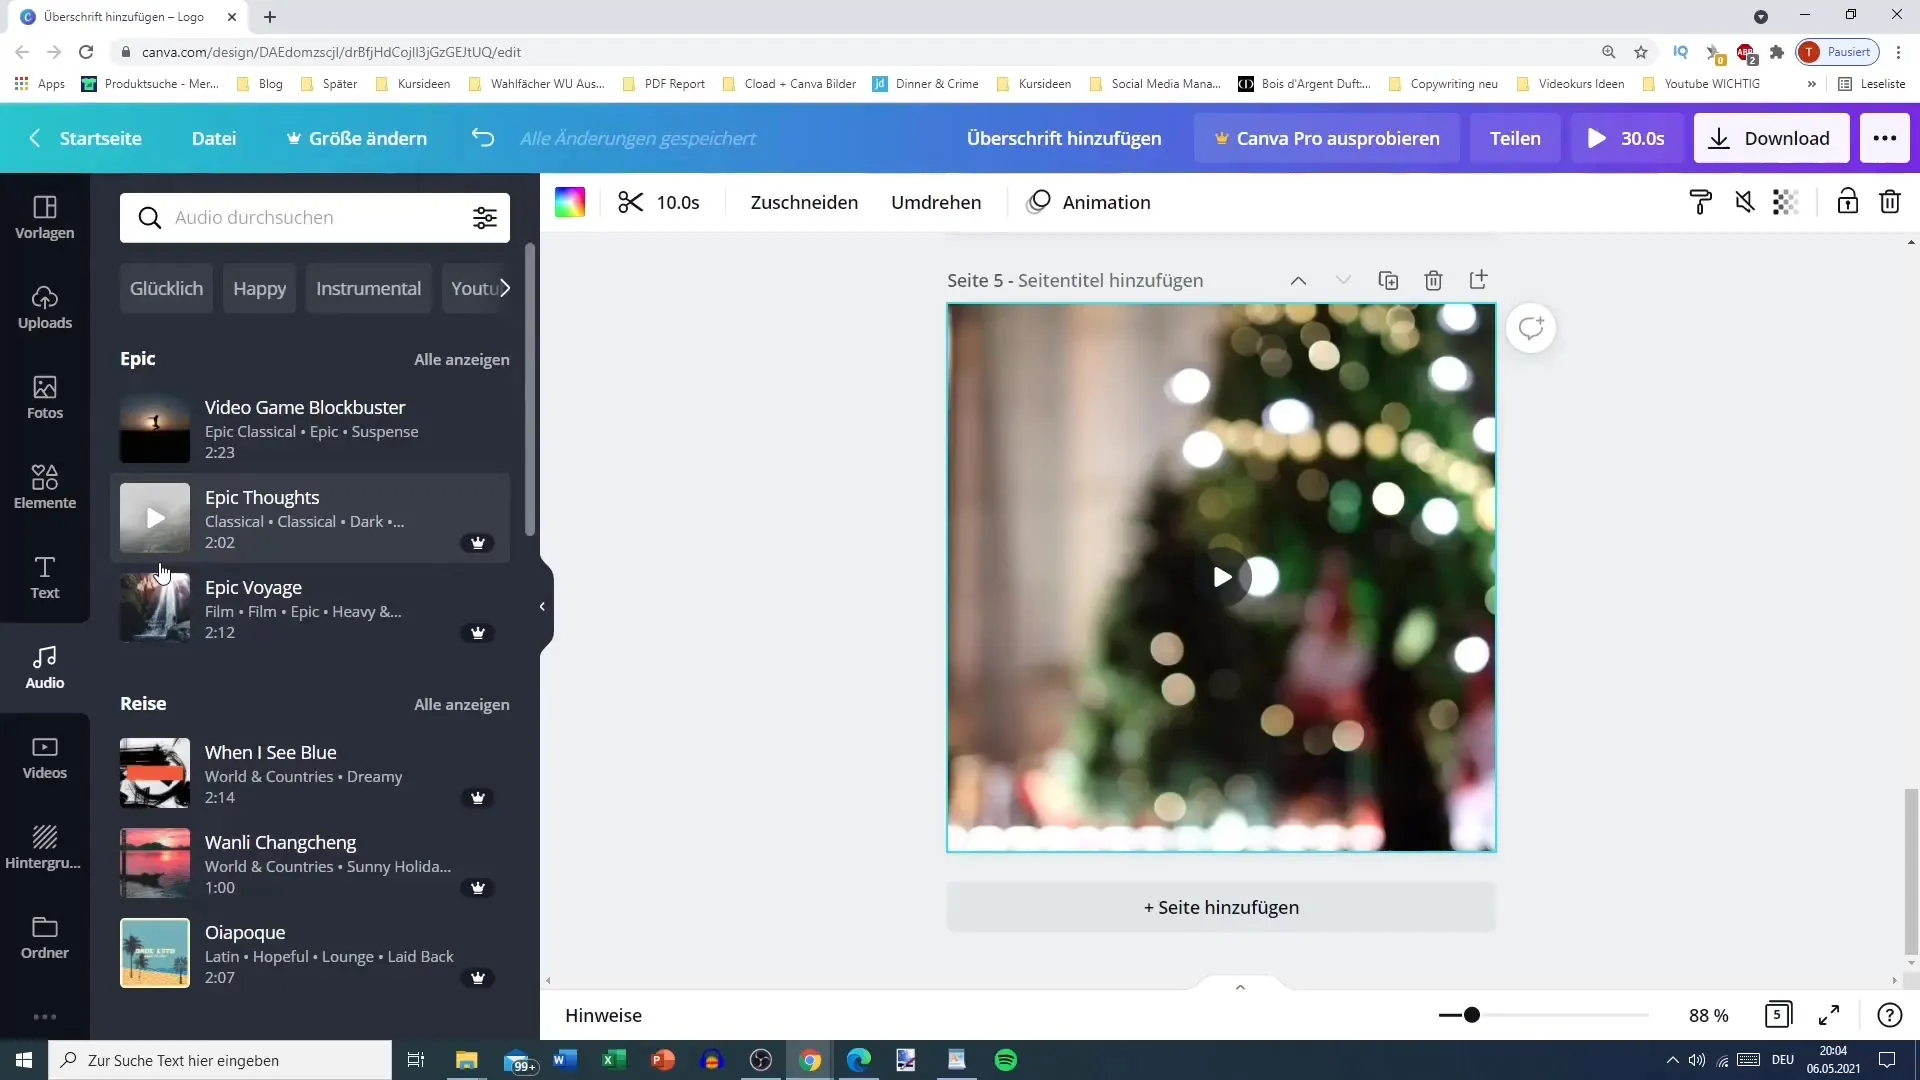1920x1080 pixels.
Task: Select the Elements panel icon
Action: (45, 485)
